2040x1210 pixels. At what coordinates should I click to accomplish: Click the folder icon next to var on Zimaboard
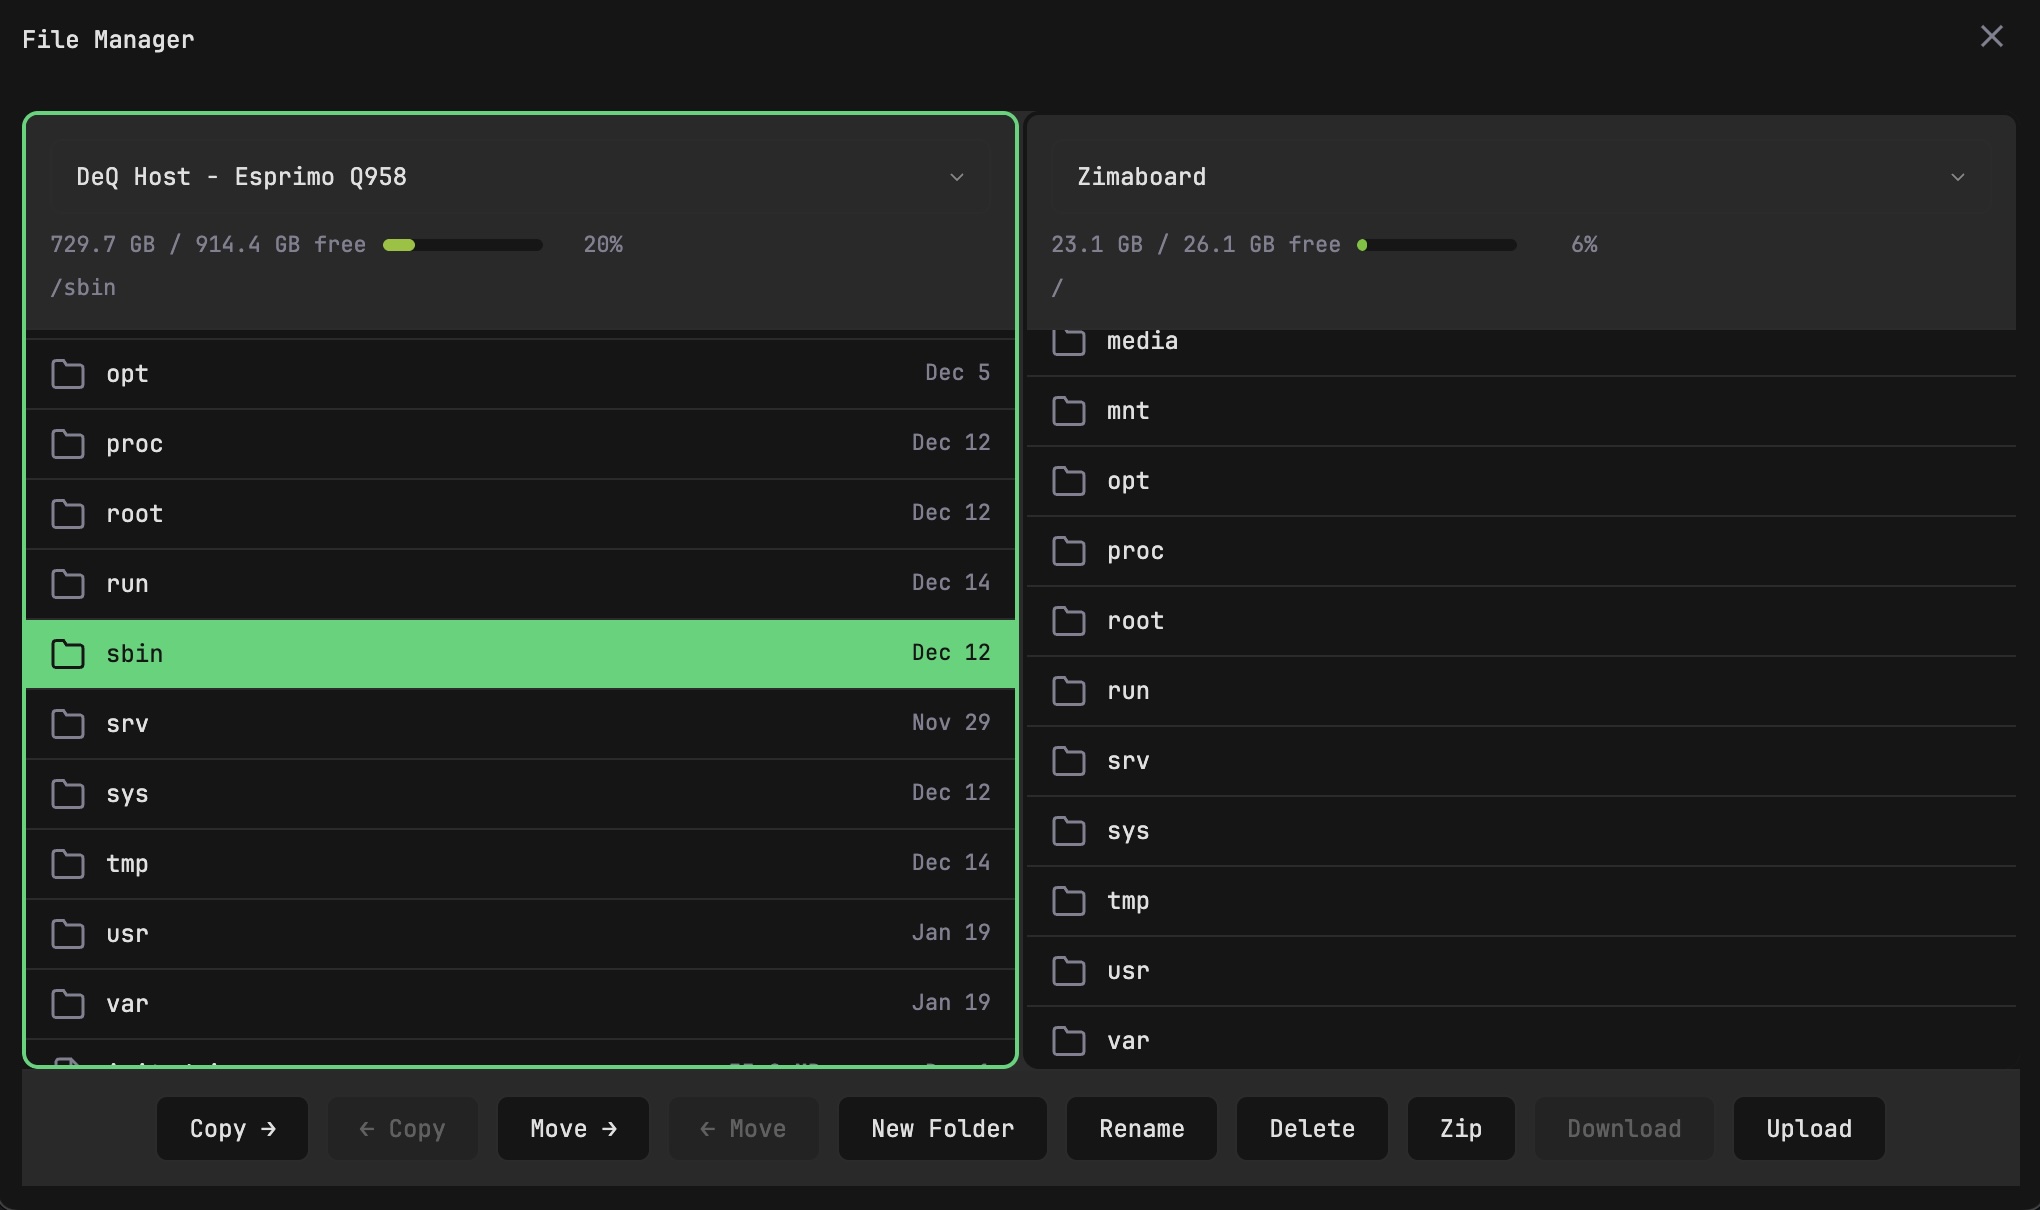1069,1041
